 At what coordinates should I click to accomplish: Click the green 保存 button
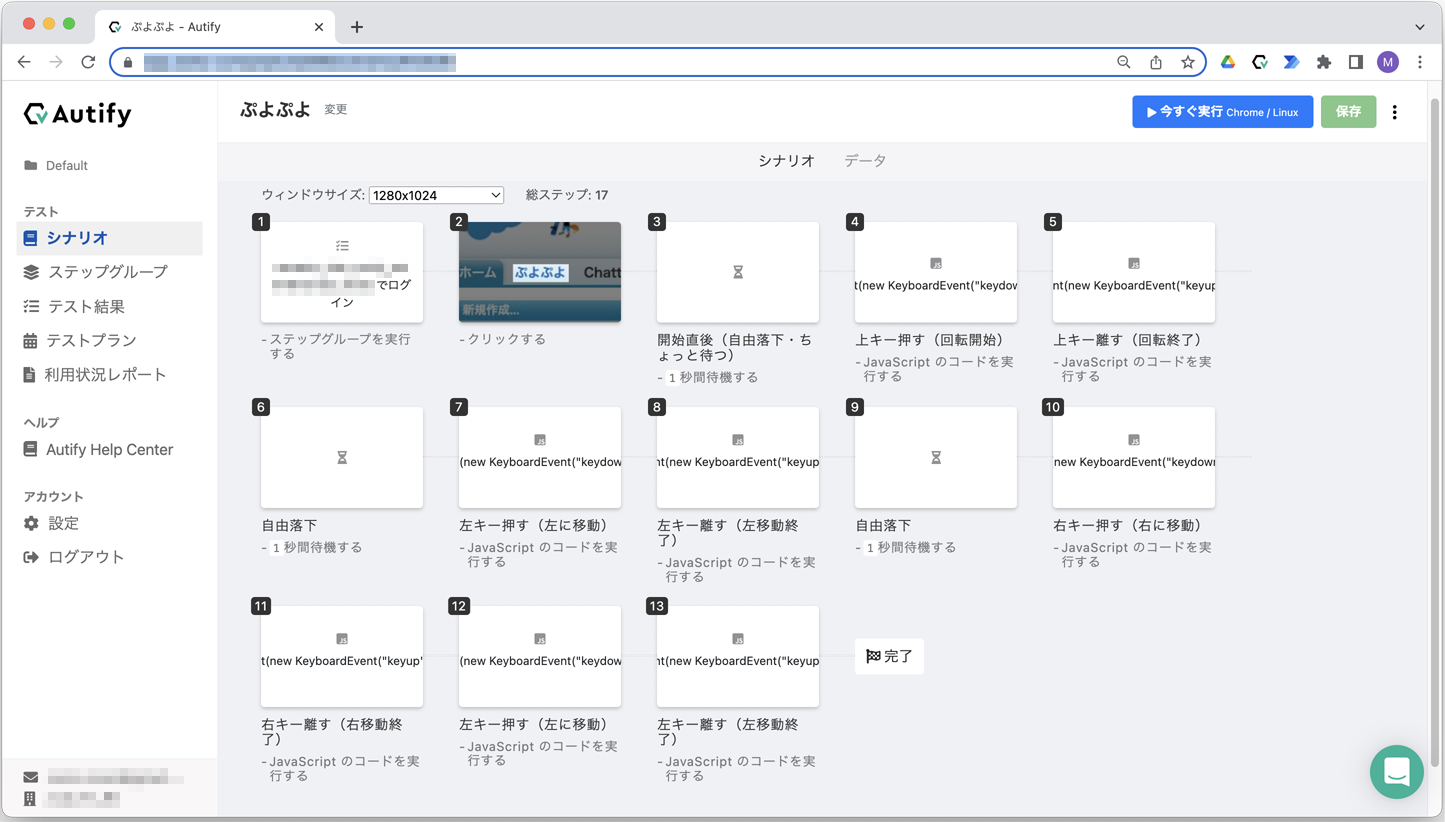1348,112
